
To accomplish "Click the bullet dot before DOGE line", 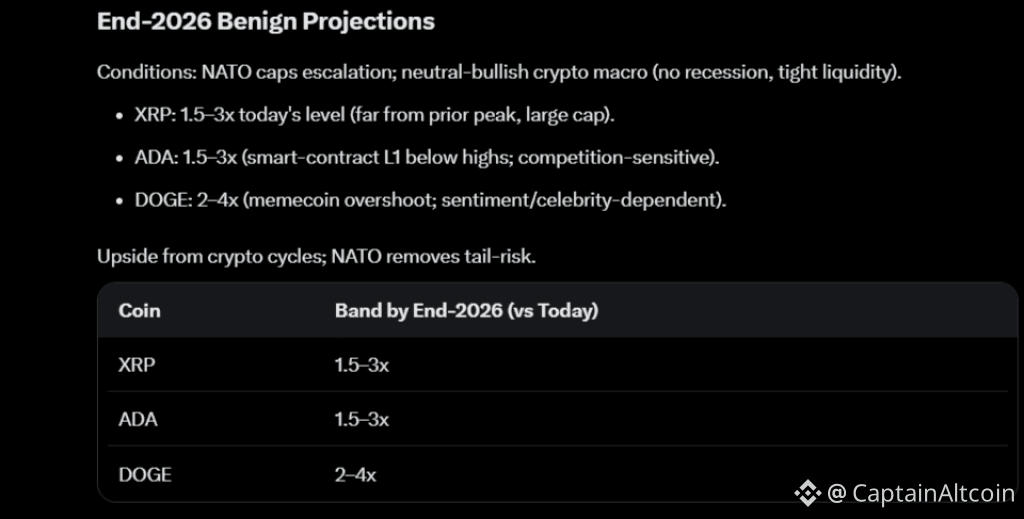I will pos(120,201).
